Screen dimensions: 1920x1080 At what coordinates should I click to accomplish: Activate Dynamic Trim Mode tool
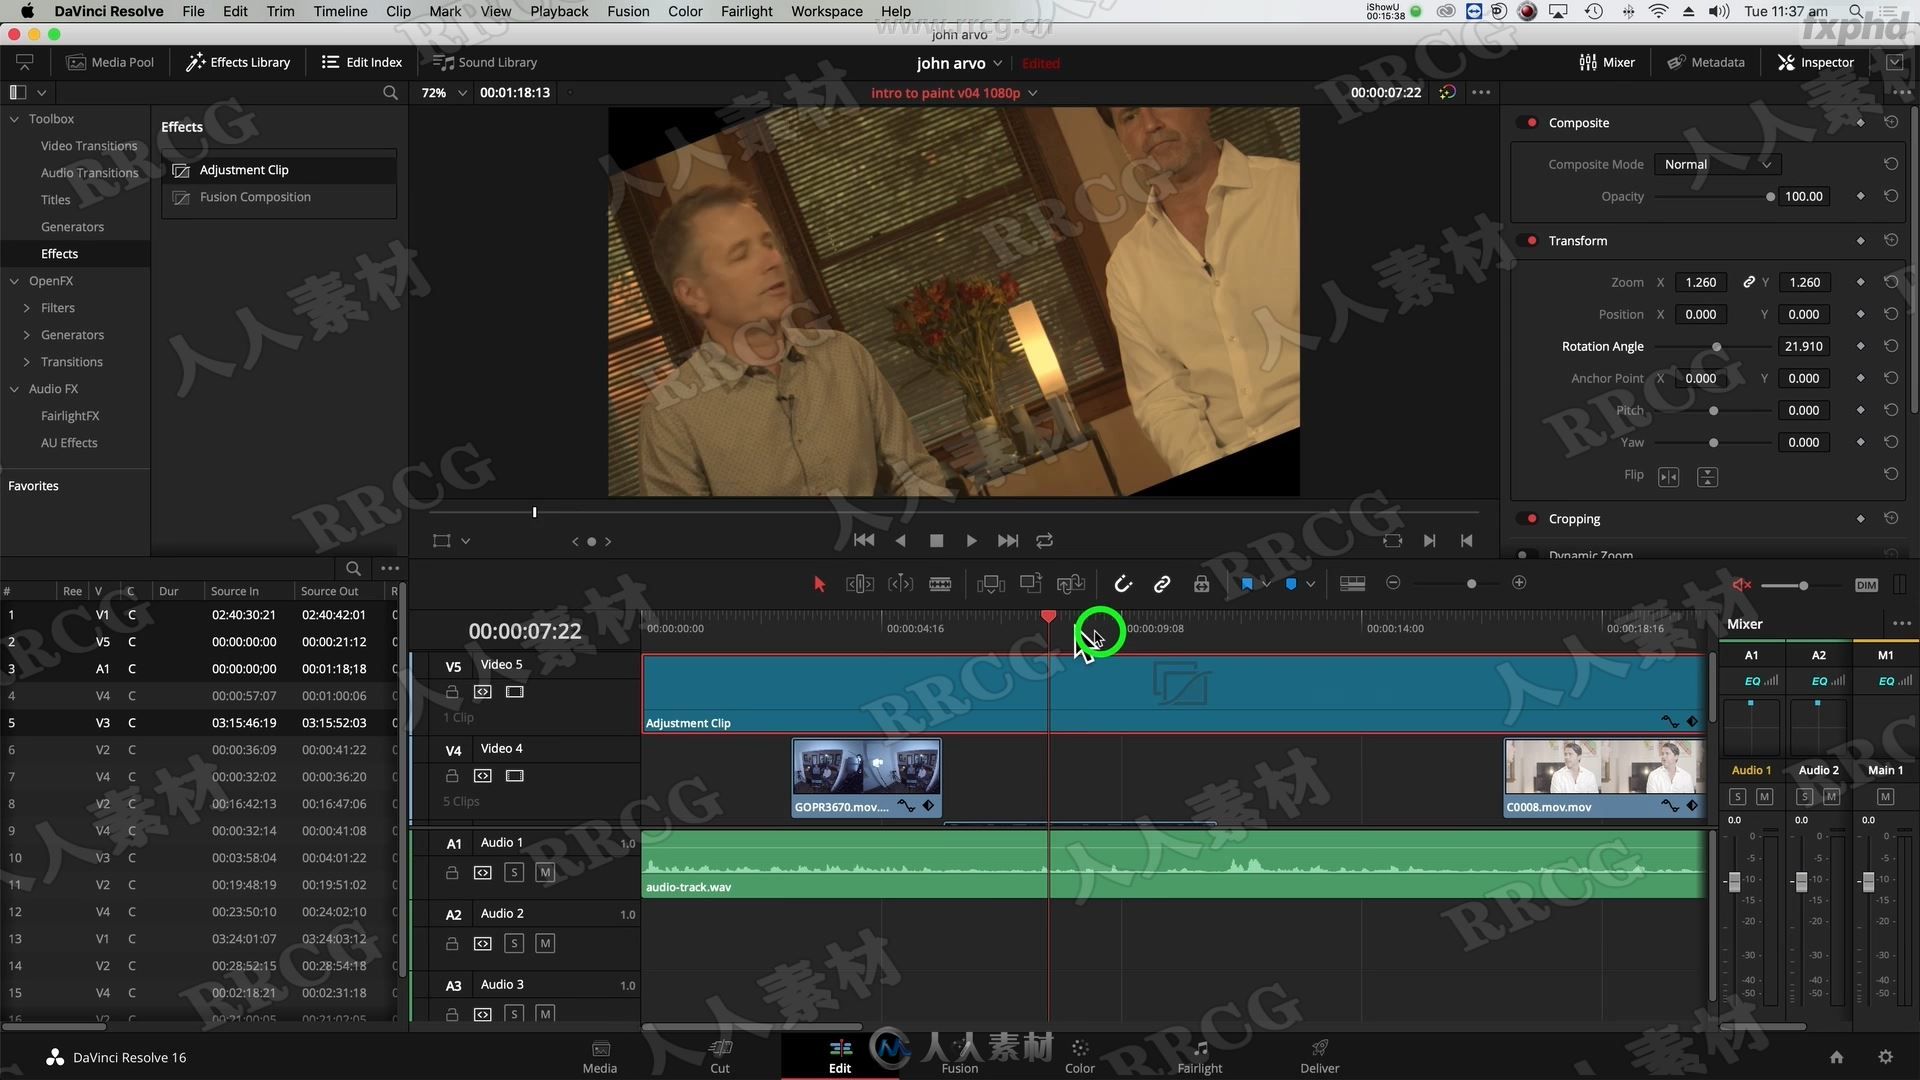click(x=900, y=584)
